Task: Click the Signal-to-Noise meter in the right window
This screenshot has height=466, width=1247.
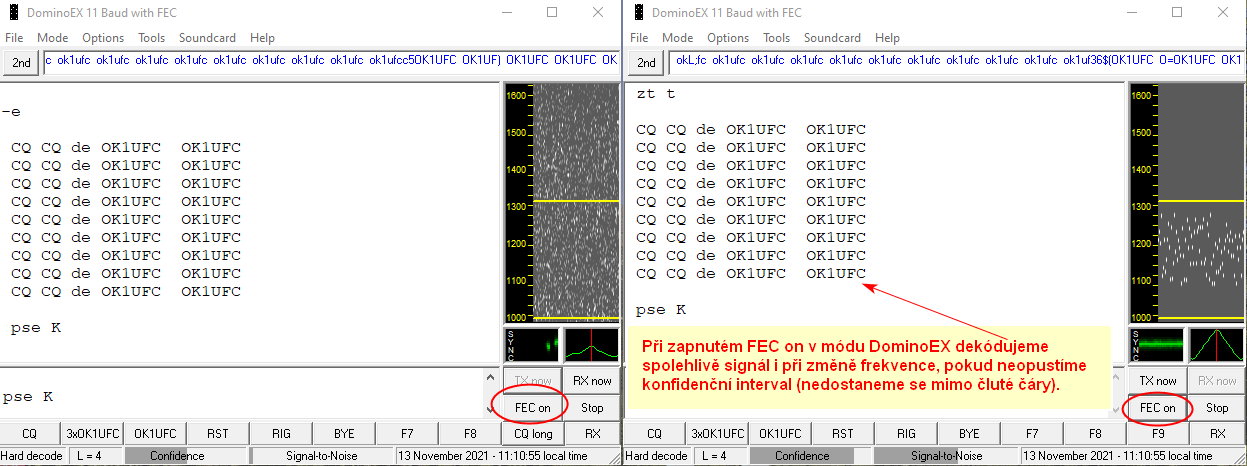Action: (x=936, y=456)
